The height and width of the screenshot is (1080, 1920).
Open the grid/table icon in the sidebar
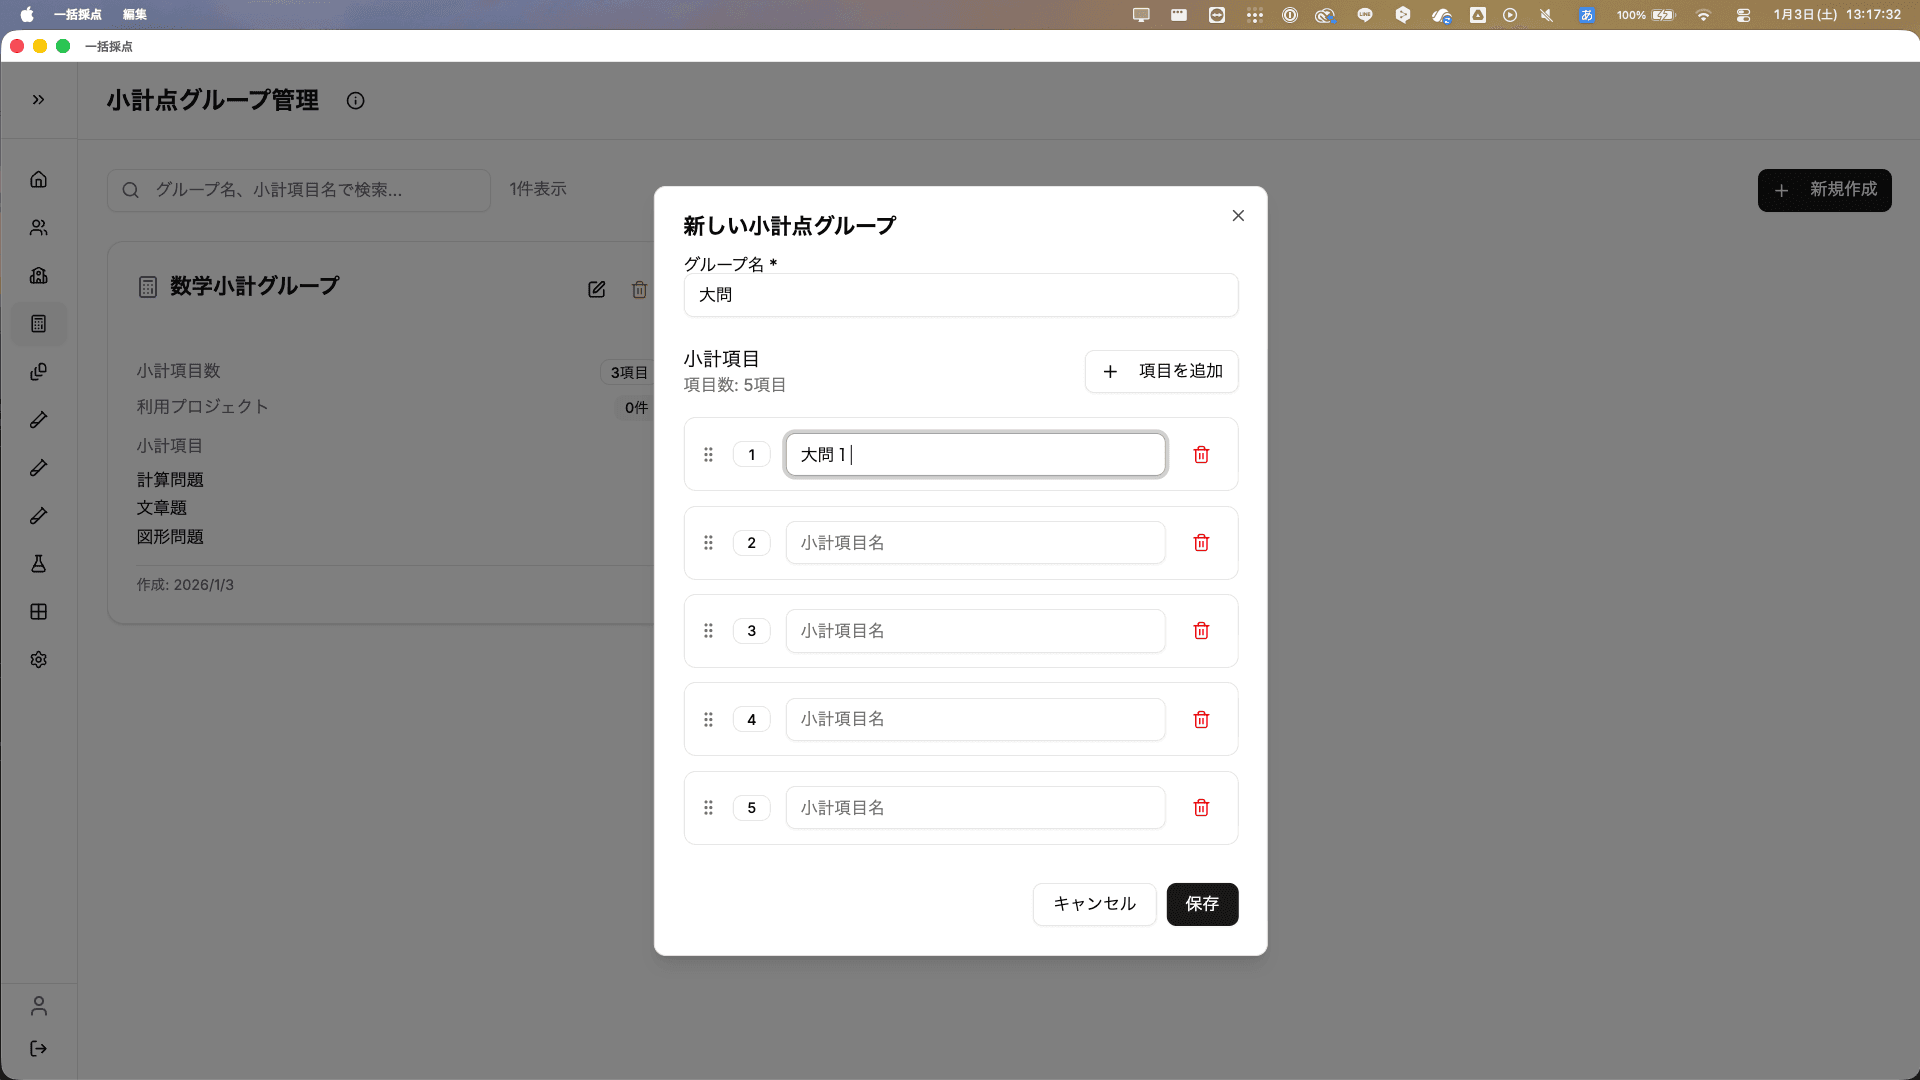point(38,611)
